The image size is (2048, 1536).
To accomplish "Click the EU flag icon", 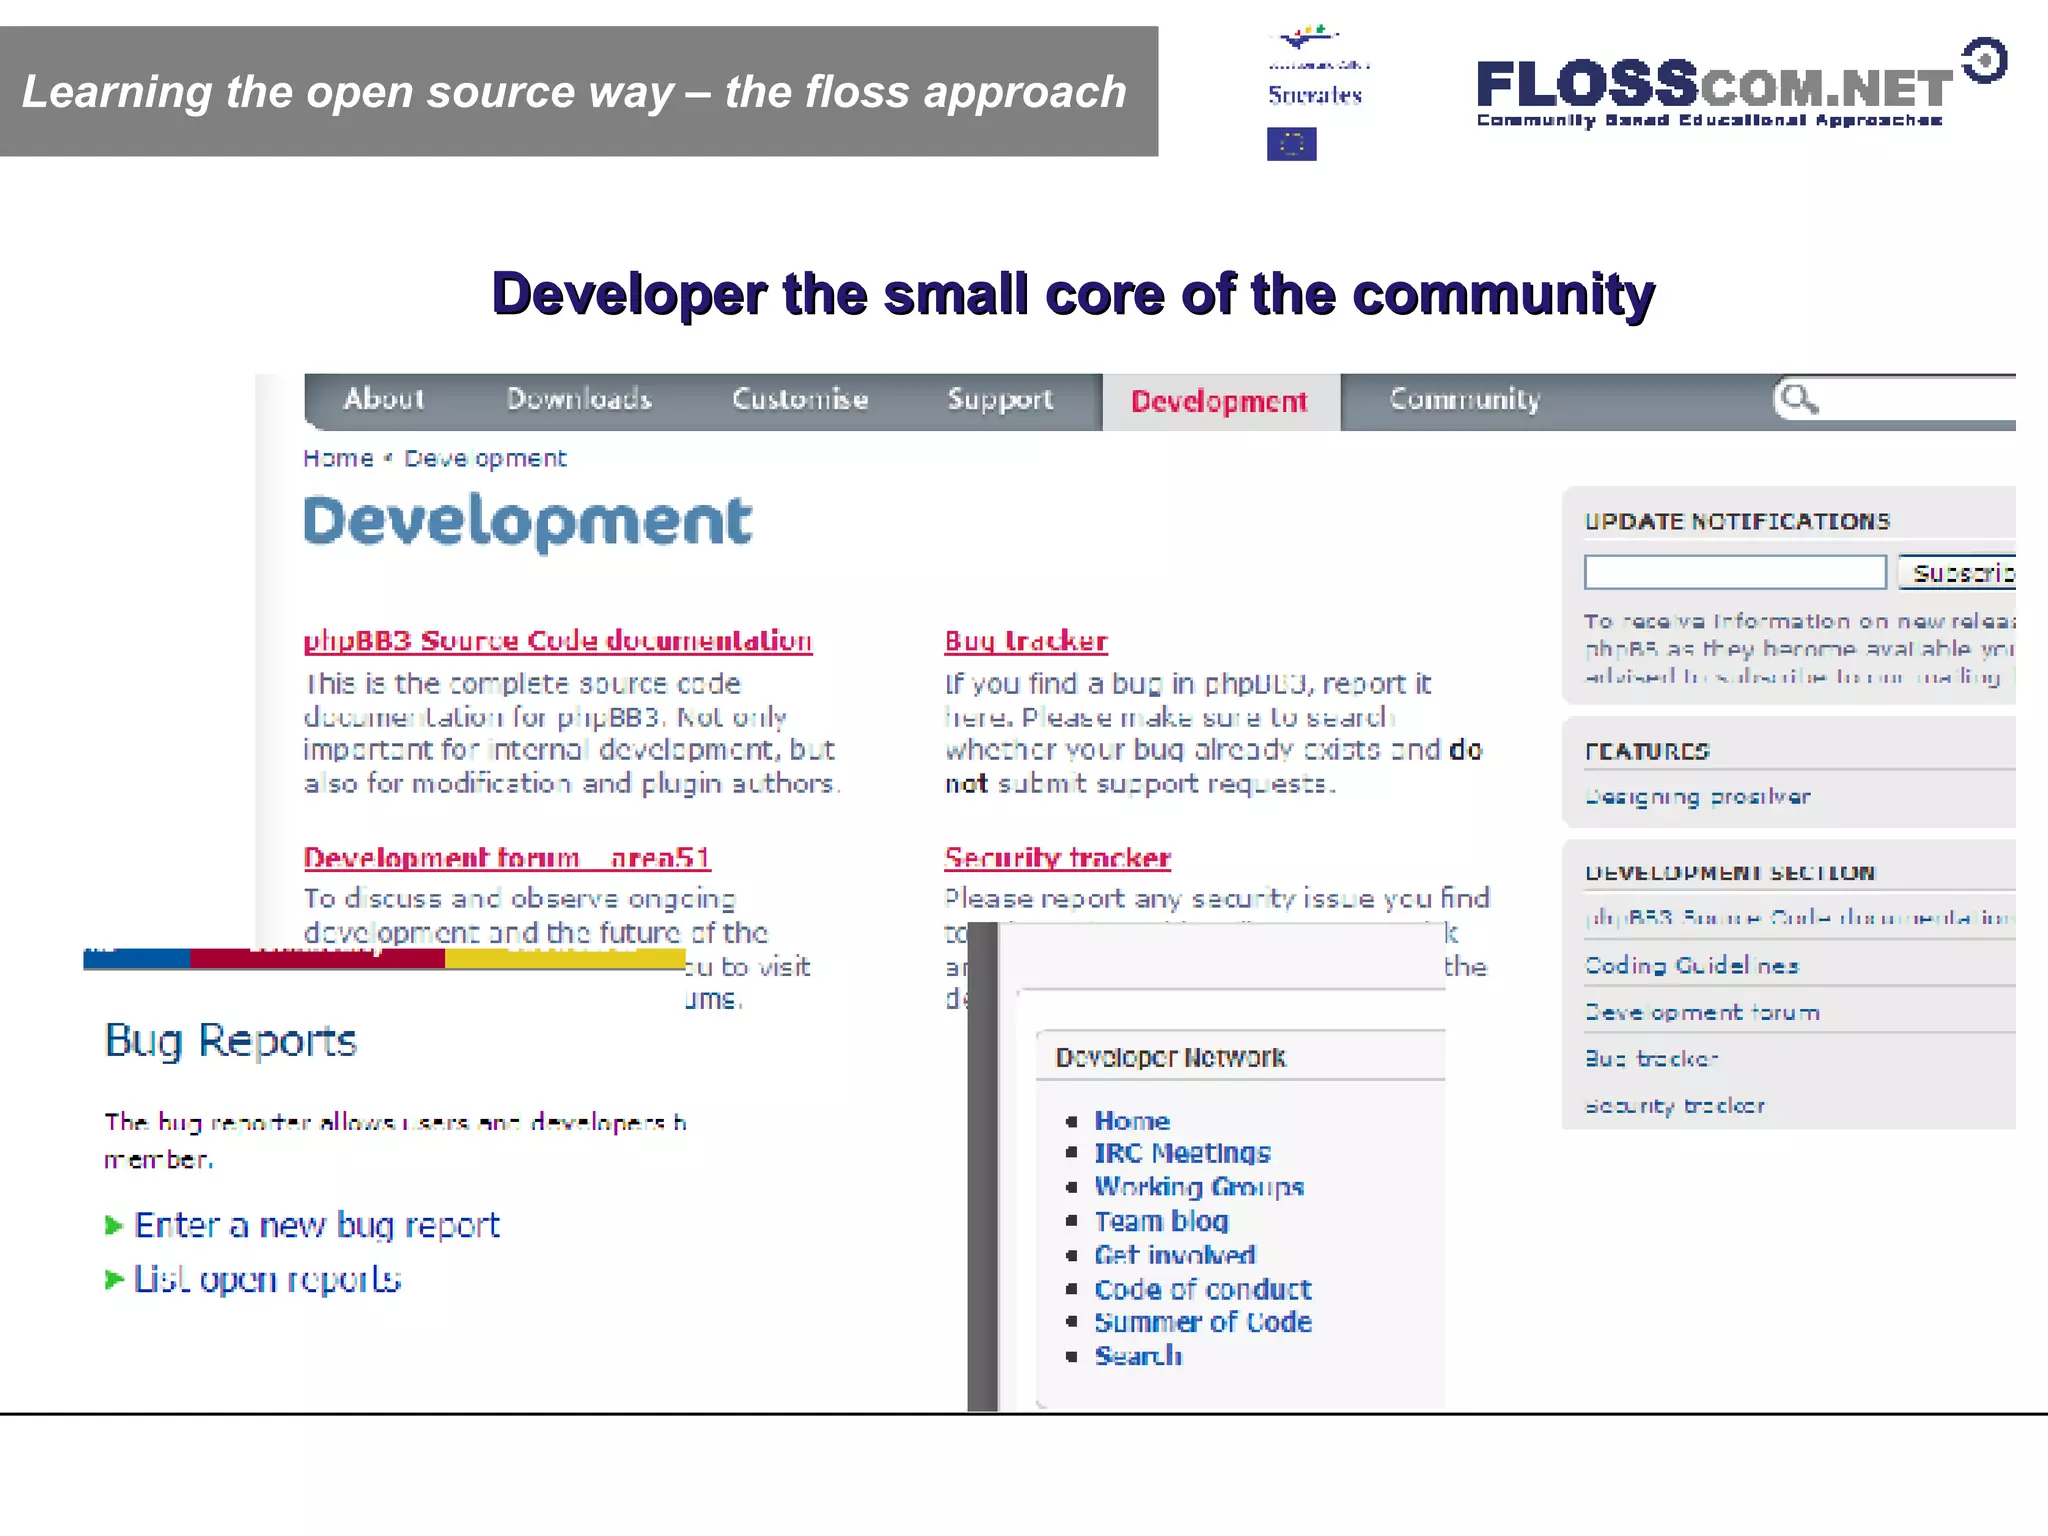I will tap(1291, 144).
